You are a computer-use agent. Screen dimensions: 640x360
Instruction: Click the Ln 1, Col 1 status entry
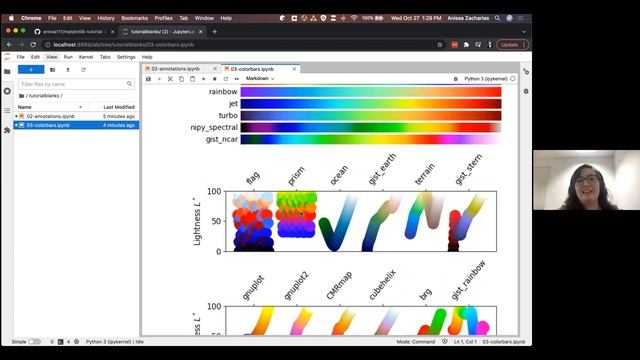pos(465,342)
